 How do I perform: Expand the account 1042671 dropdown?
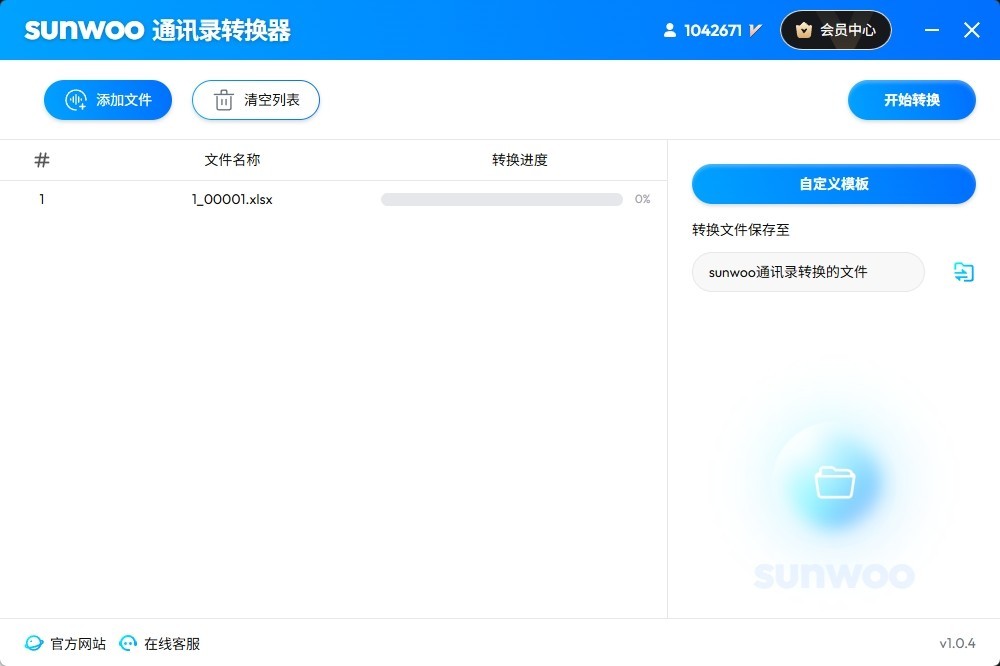756,30
